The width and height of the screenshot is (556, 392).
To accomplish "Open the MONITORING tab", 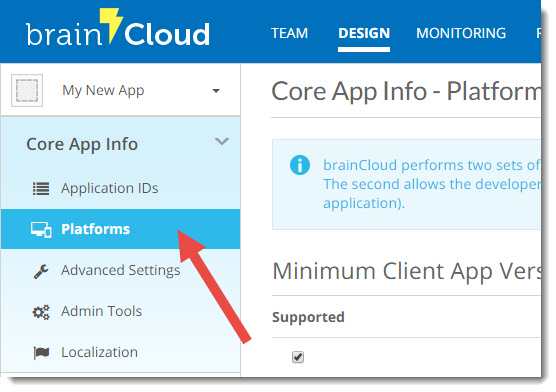I will [461, 33].
